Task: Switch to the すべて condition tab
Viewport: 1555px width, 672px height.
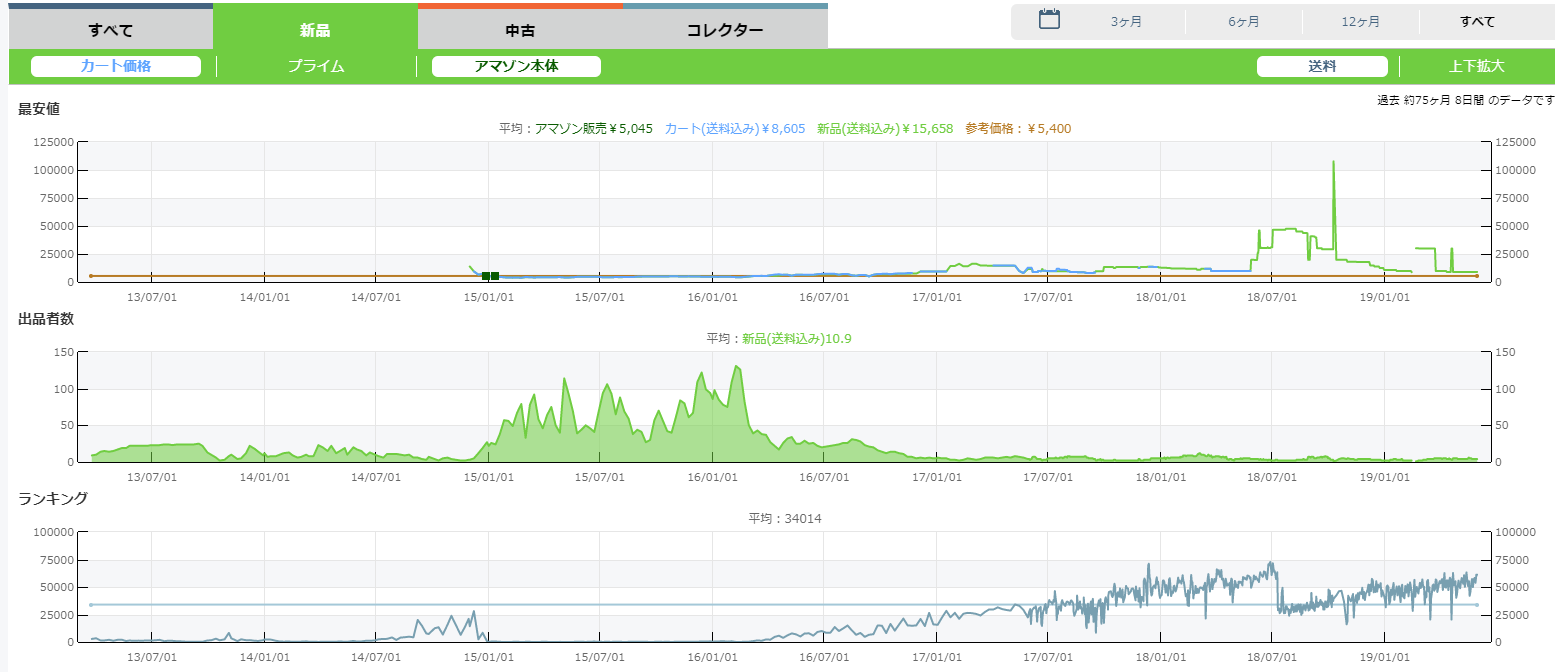Action: click(111, 30)
